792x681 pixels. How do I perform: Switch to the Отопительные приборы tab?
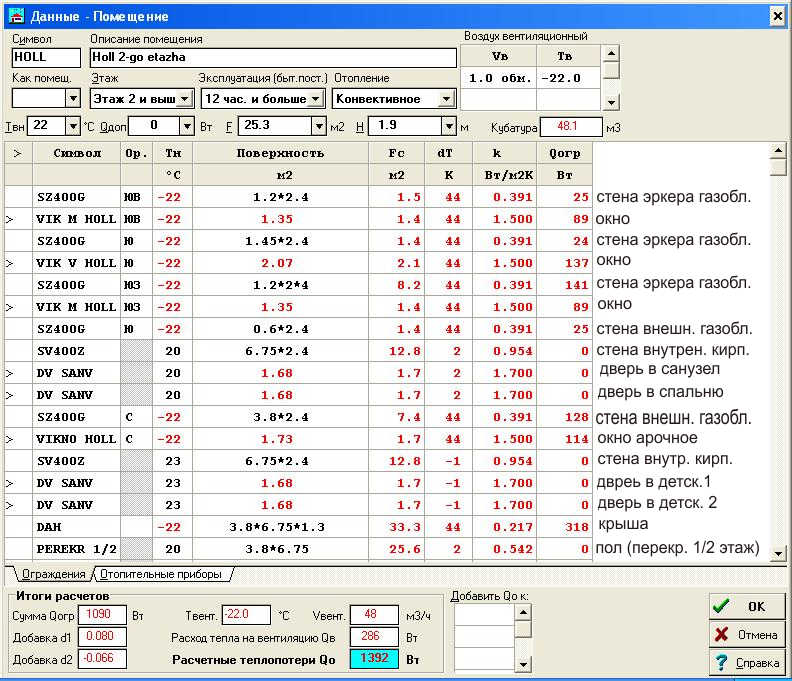[x=161, y=574]
